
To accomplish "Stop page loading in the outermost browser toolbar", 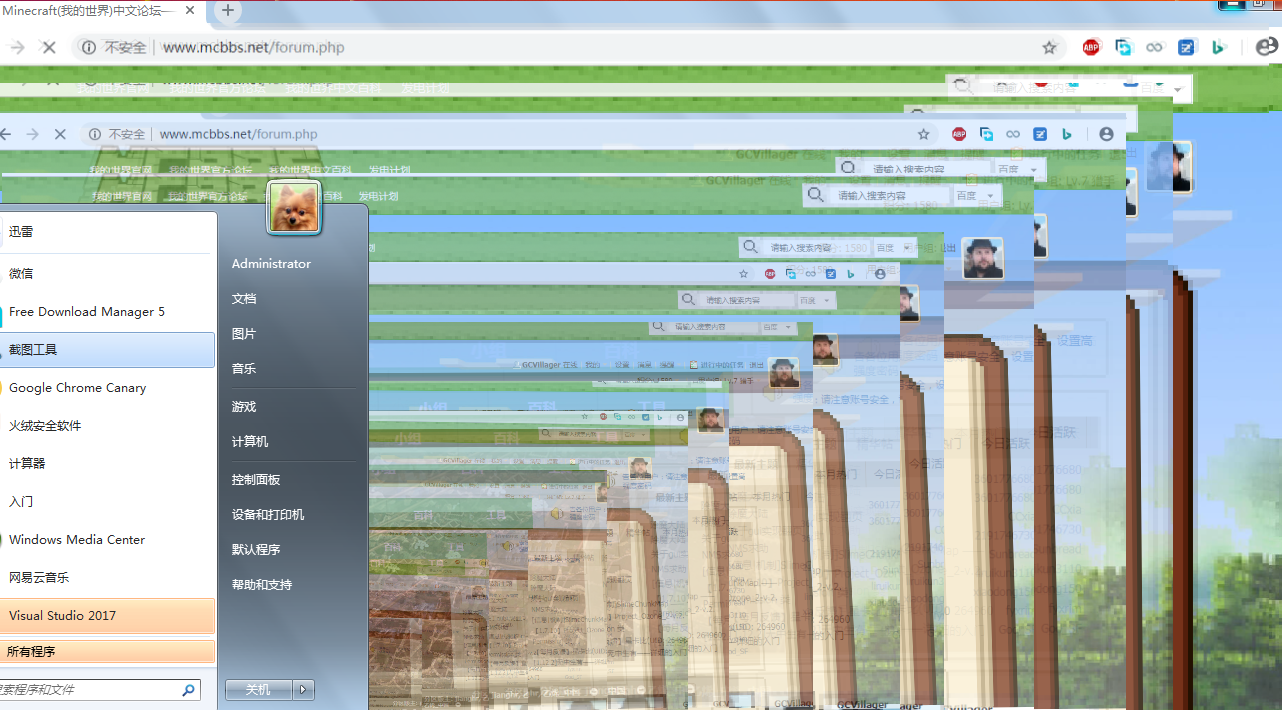I will point(48,47).
